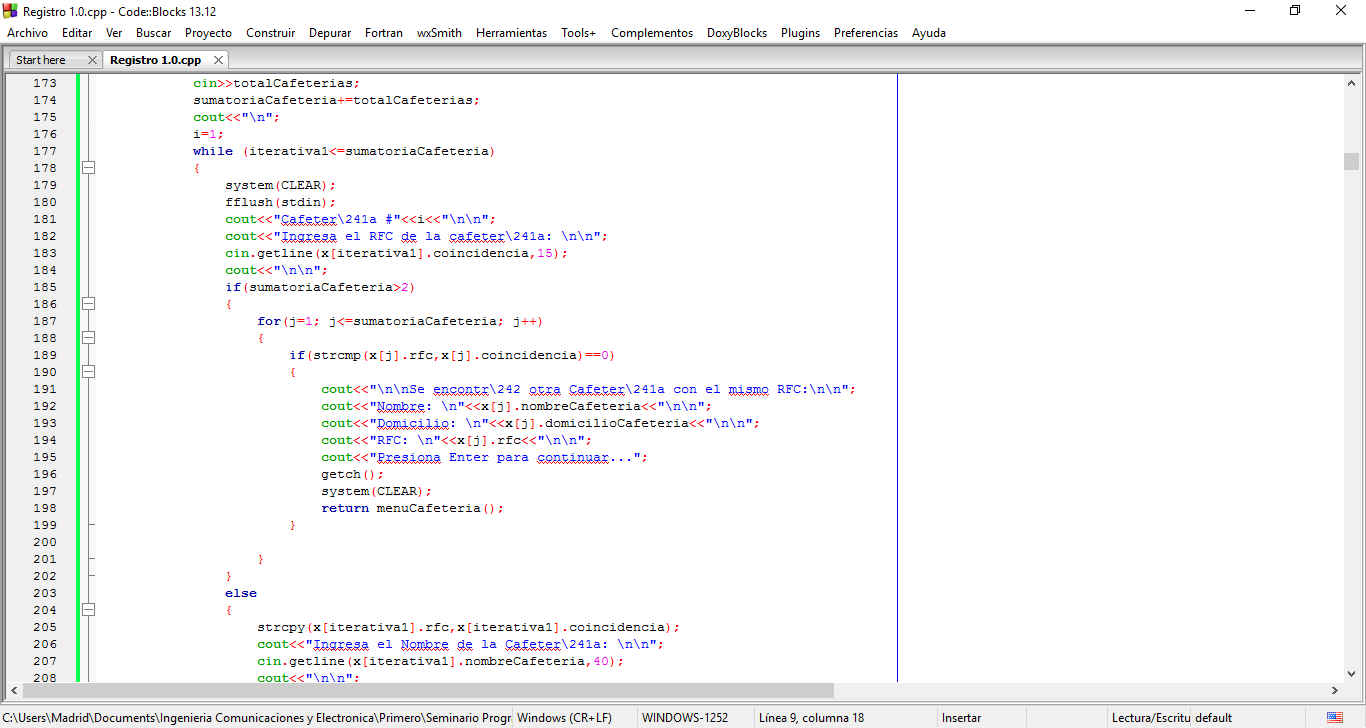This screenshot has height=728, width=1366.
Task: Click the horizontal scrollbar right arrow
Action: pos(1334,690)
